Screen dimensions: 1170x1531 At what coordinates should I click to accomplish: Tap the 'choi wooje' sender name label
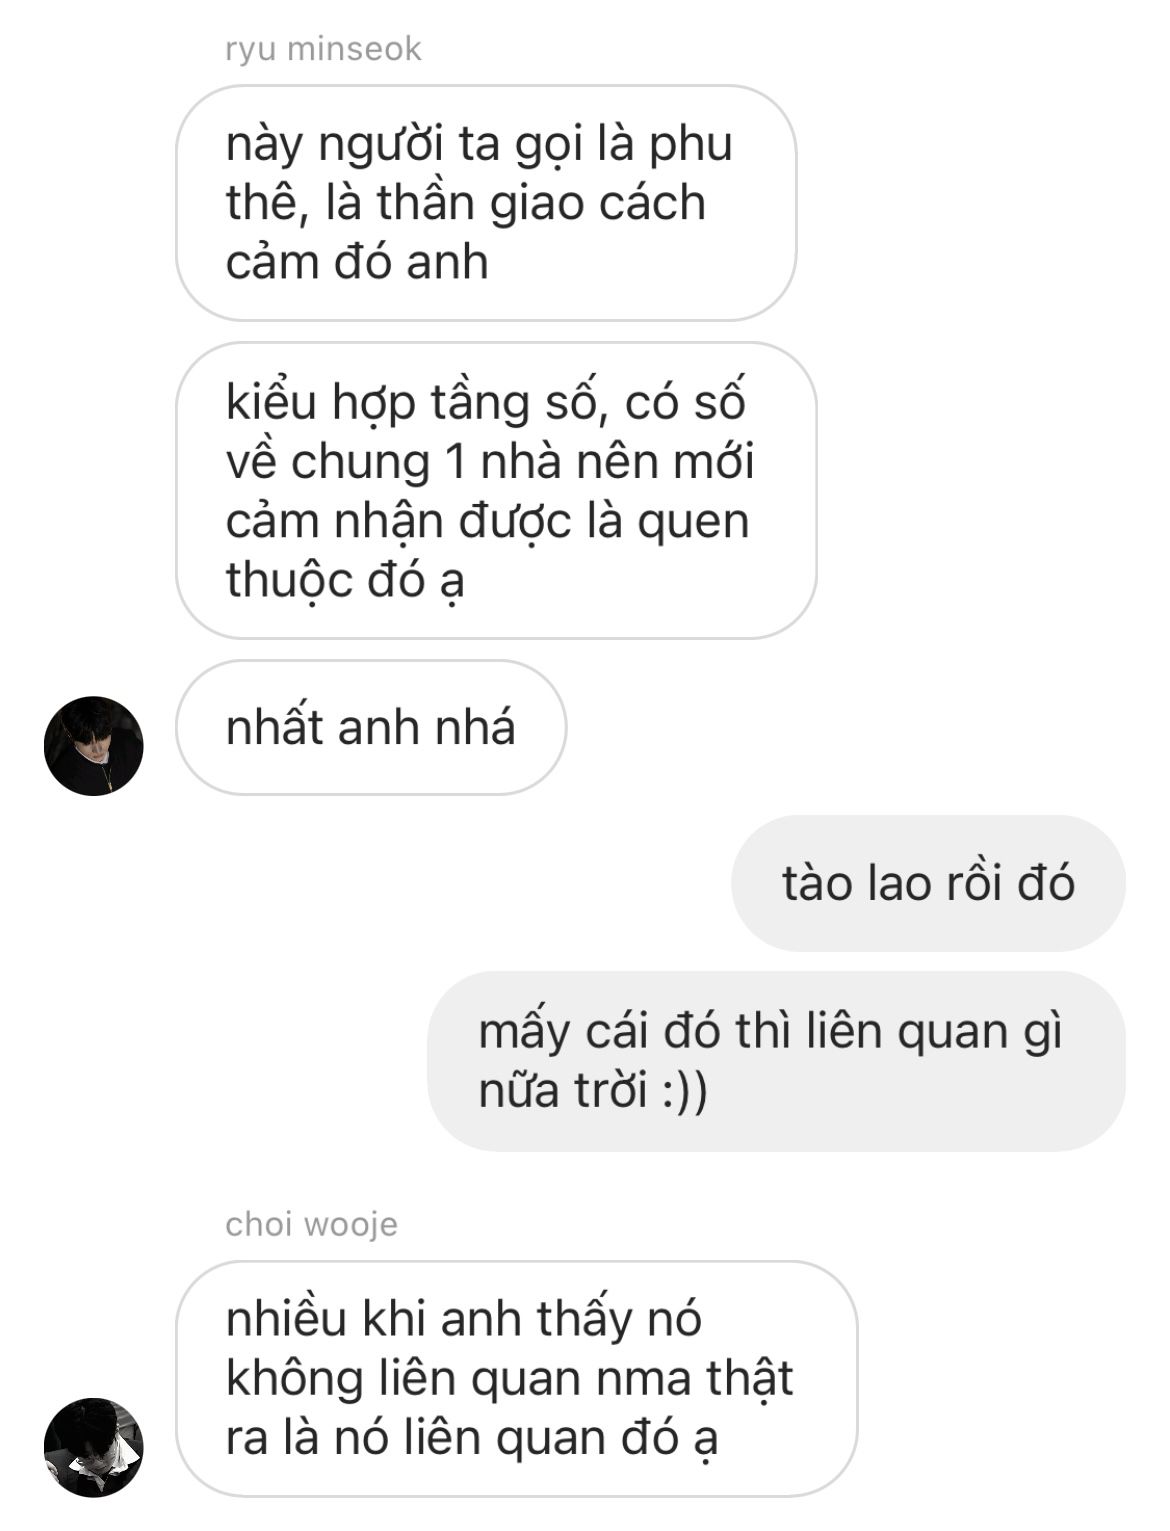(311, 1224)
